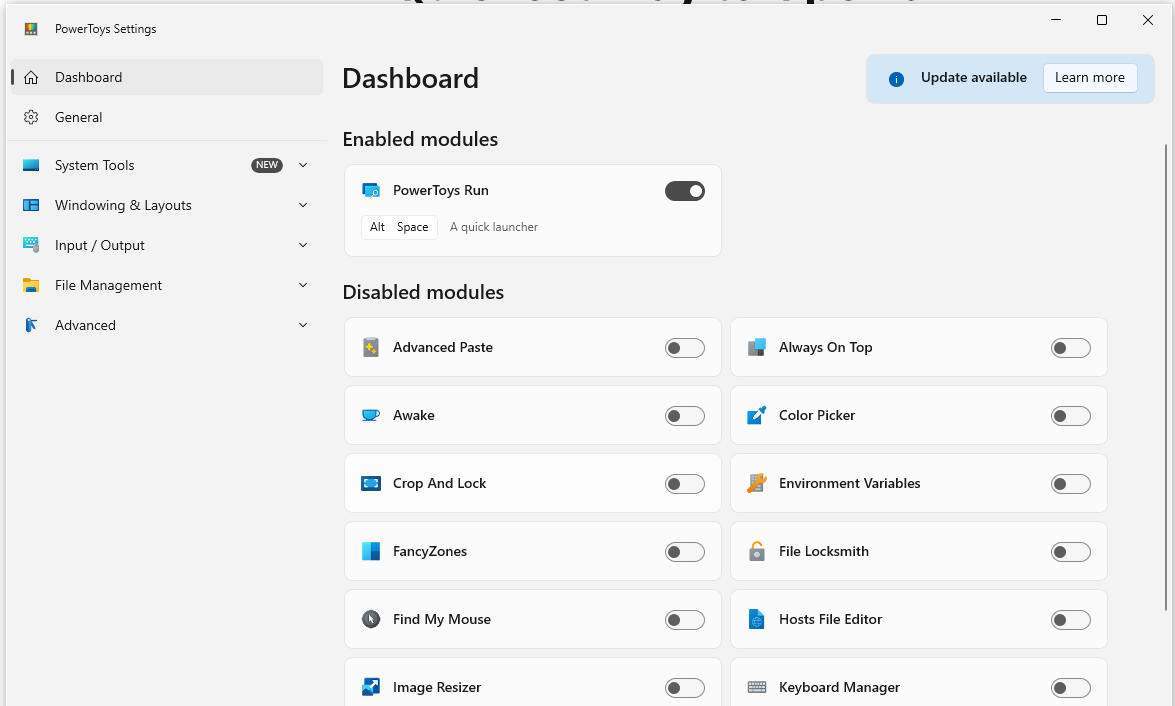Maximize the PowerToys Settings window
The width and height of the screenshot is (1175, 706).
pyautogui.click(x=1102, y=20)
